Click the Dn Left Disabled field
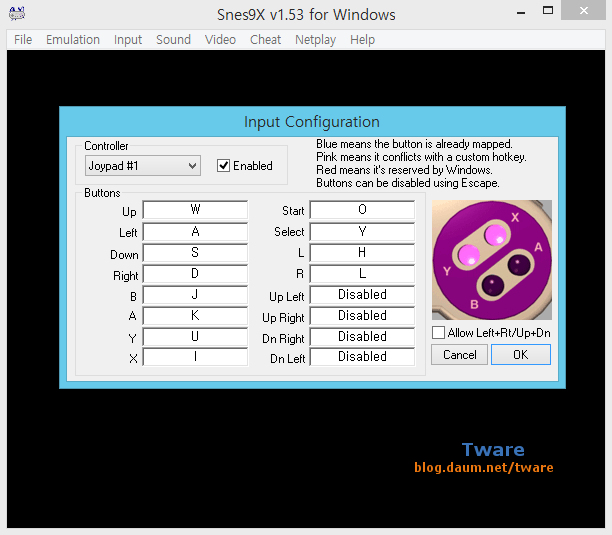 (x=362, y=357)
